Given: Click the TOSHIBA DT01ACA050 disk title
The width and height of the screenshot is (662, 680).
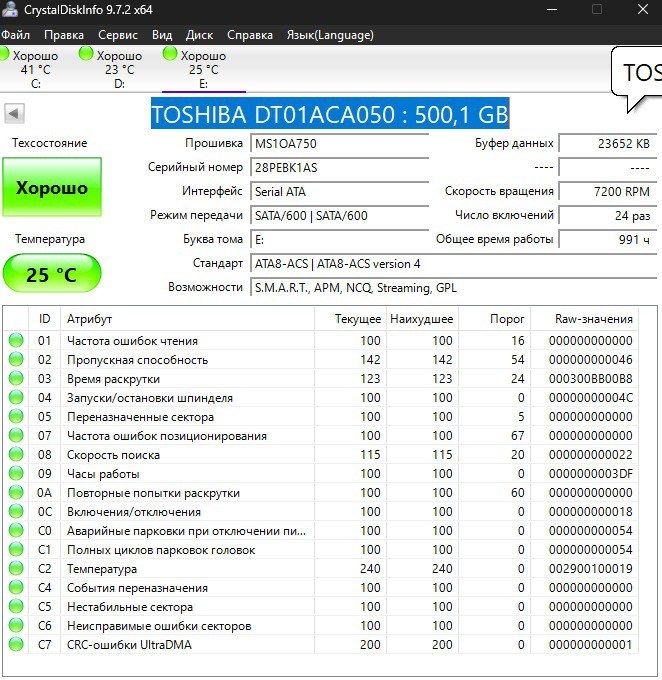Looking at the screenshot, I should point(330,114).
